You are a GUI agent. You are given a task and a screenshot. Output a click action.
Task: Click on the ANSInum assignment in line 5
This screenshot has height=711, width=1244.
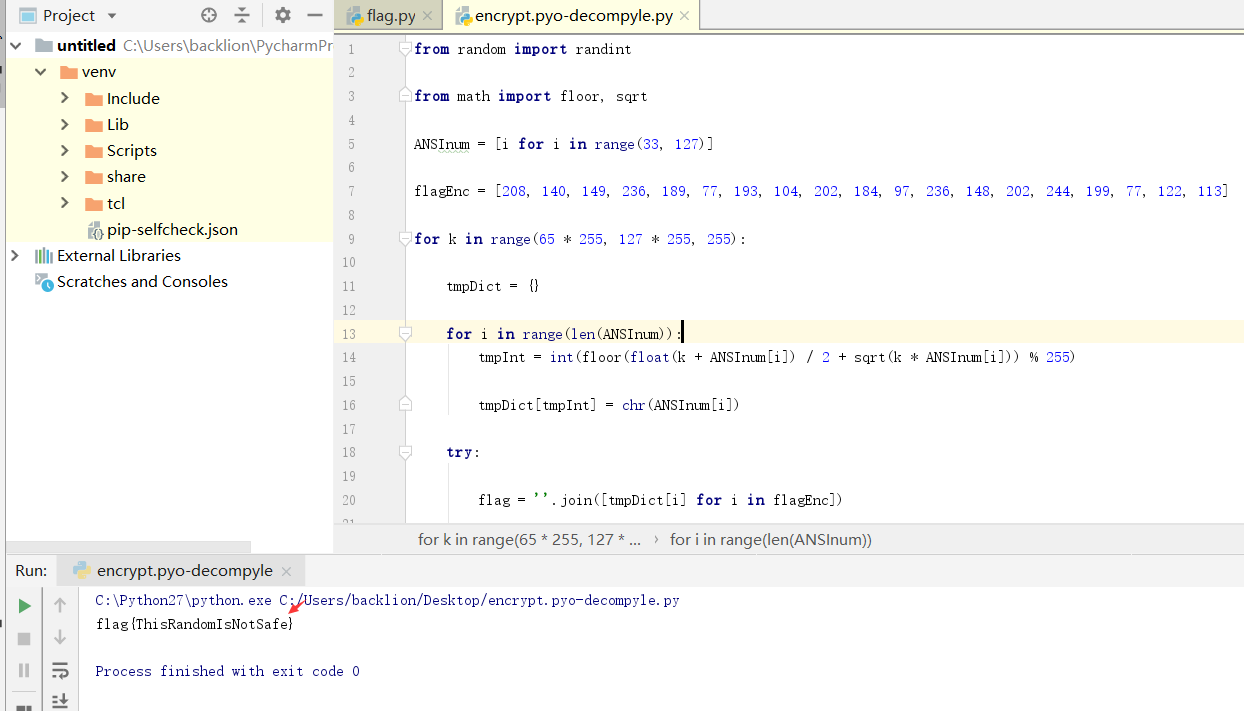564,144
